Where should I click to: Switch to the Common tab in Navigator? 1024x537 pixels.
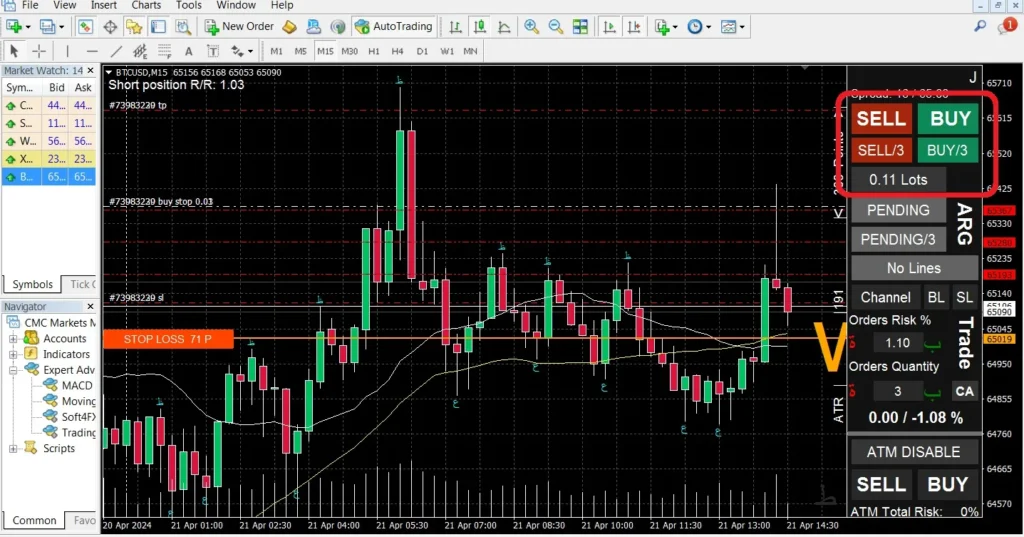(34, 520)
